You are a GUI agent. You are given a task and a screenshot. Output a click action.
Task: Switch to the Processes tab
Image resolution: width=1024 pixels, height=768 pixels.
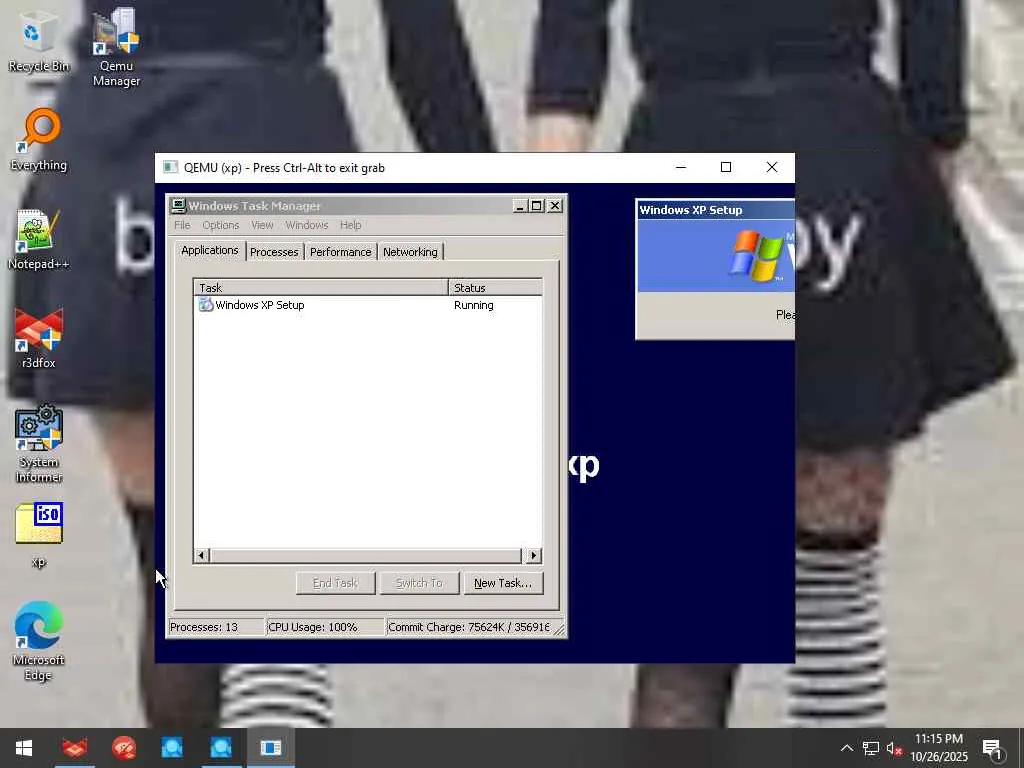click(x=274, y=252)
